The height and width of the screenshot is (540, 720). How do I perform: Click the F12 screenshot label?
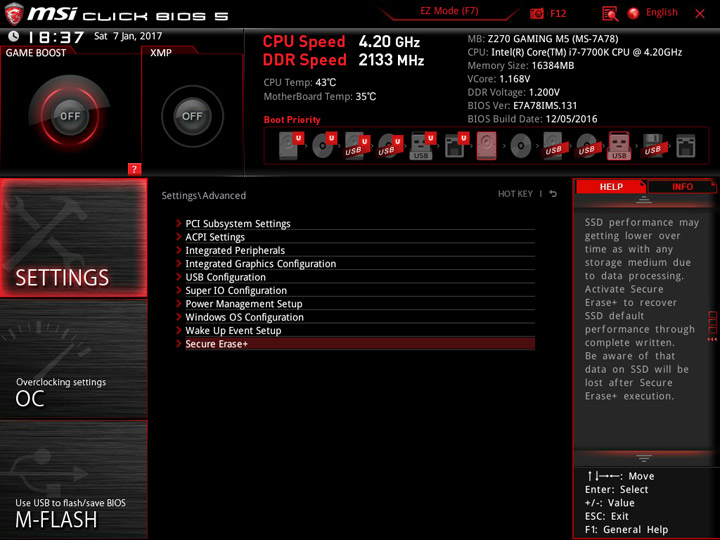[558, 13]
